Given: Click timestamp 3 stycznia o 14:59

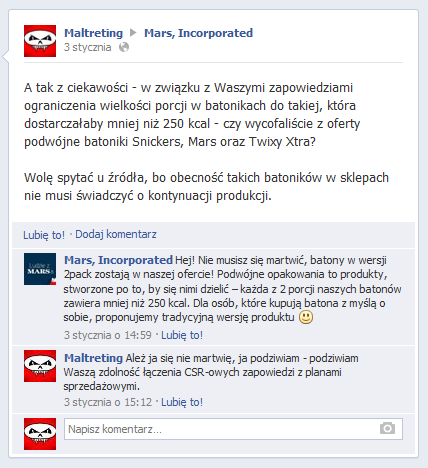Looking at the screenshot, I should [108, 335].
